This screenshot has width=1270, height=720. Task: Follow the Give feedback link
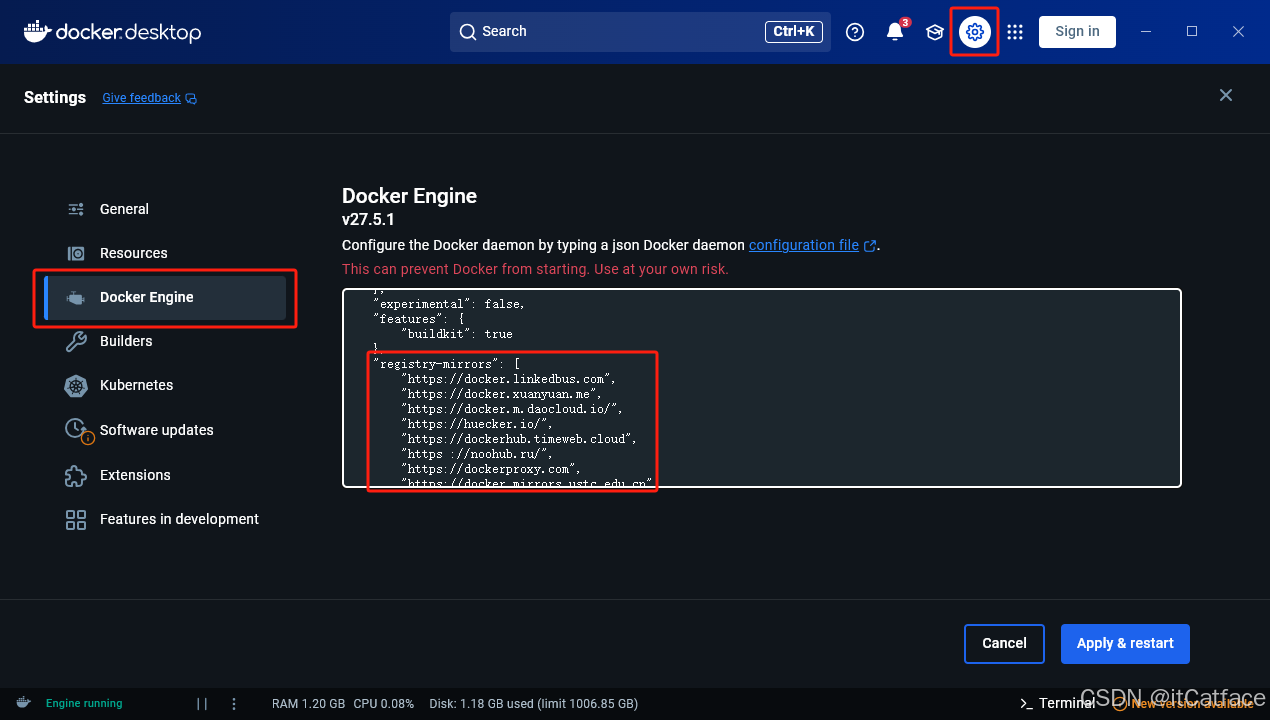click(141, 98)
